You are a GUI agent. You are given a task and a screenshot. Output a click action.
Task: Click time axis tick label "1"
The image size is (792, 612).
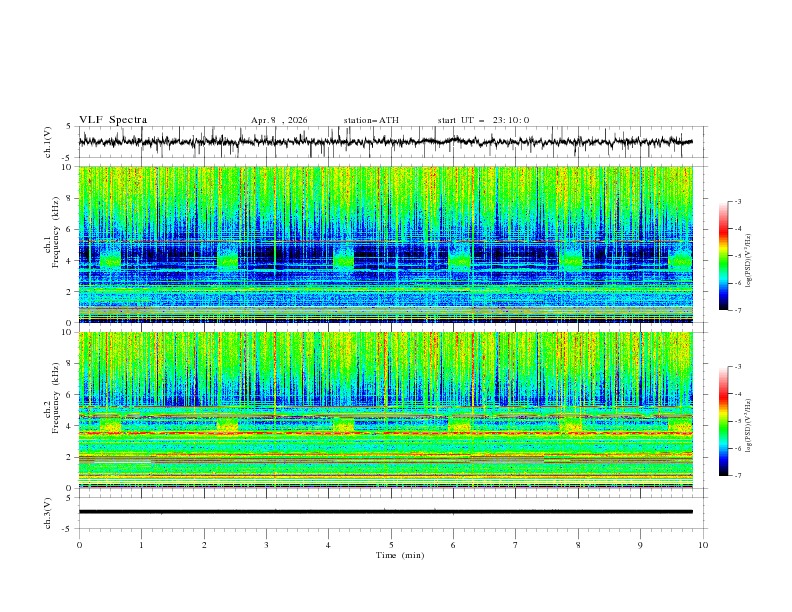point(141,545)
